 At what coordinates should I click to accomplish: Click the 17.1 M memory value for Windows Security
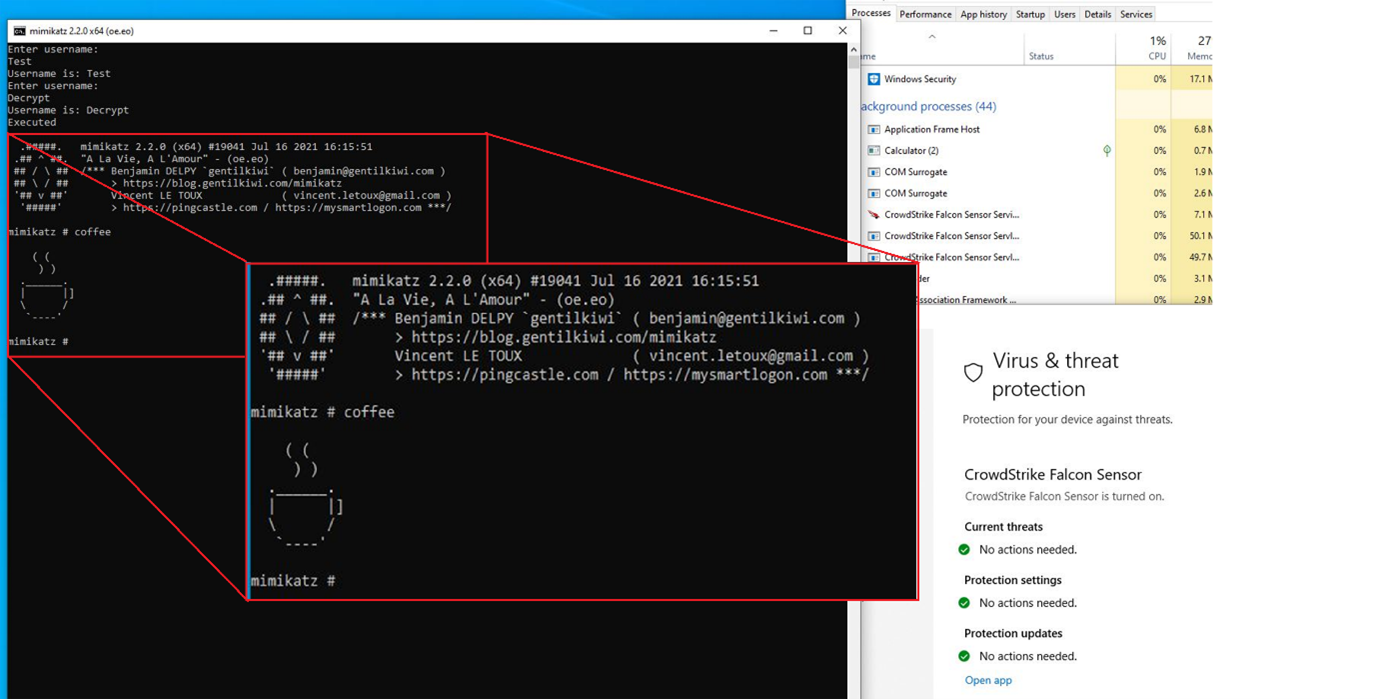click(x=1199, y=79)
